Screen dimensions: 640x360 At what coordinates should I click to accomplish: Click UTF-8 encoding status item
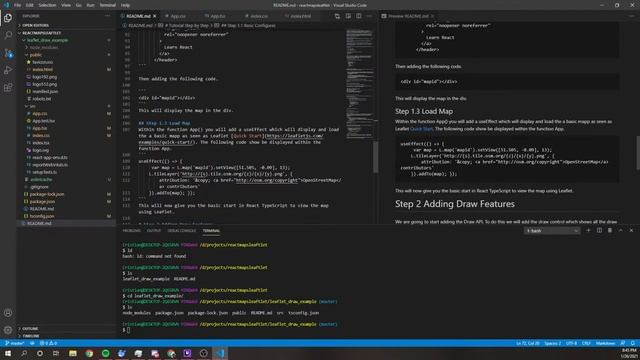pos(571,343)
